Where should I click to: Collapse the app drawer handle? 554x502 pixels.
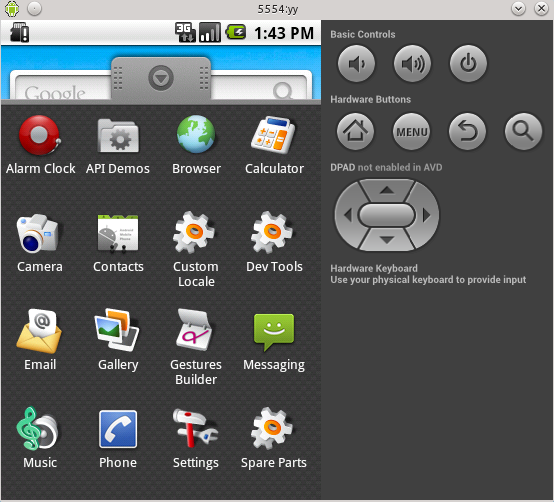(161, 78)
